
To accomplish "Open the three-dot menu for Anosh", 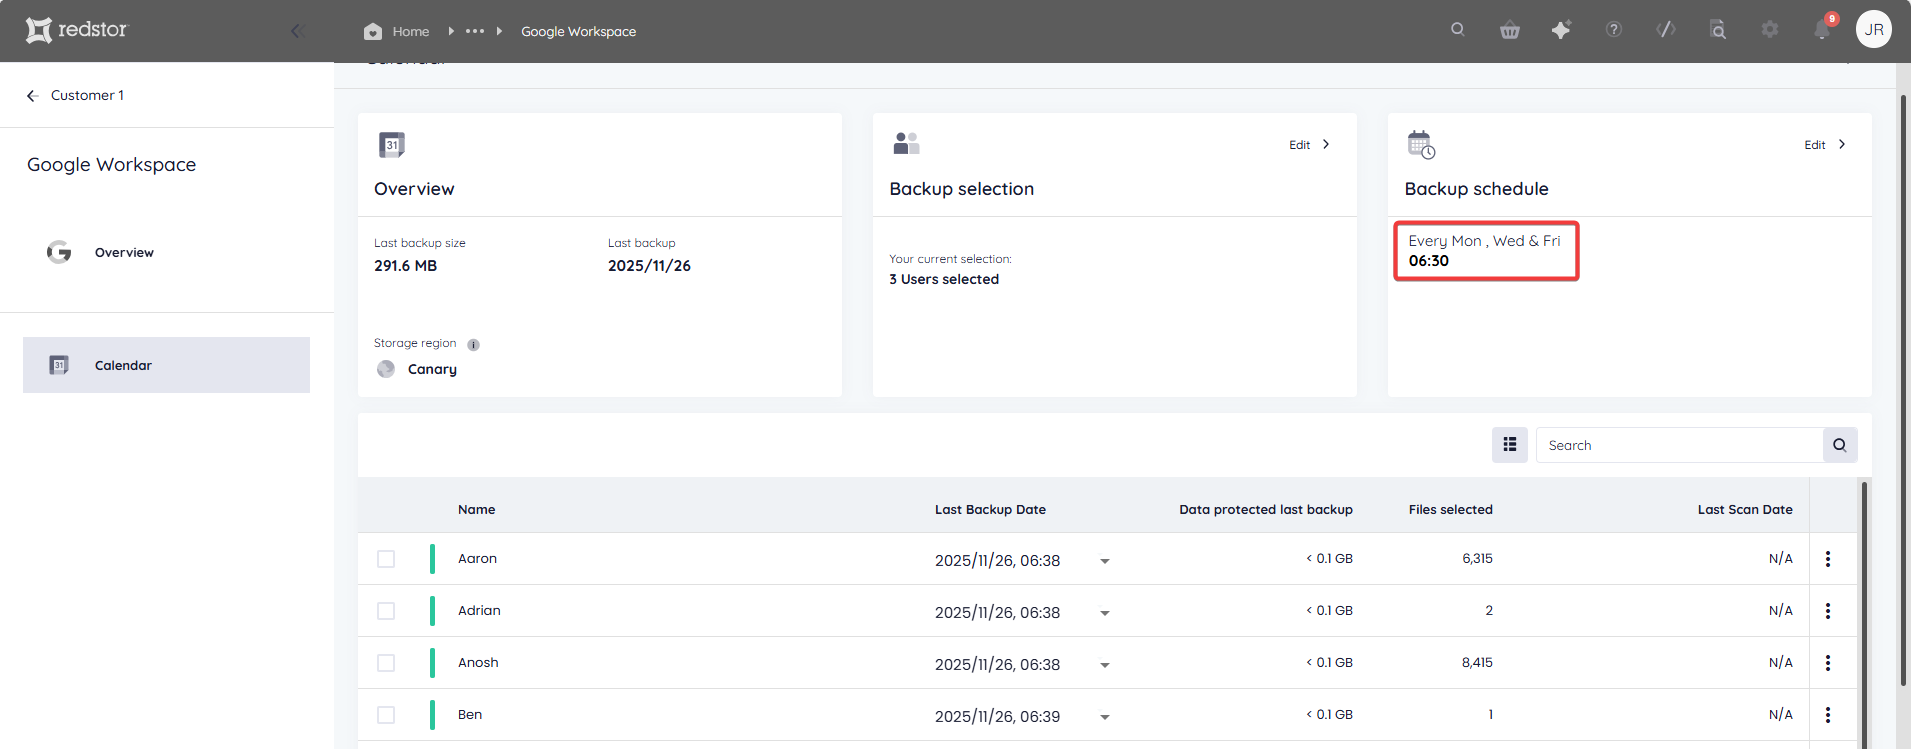I will tap(1828, 663).
